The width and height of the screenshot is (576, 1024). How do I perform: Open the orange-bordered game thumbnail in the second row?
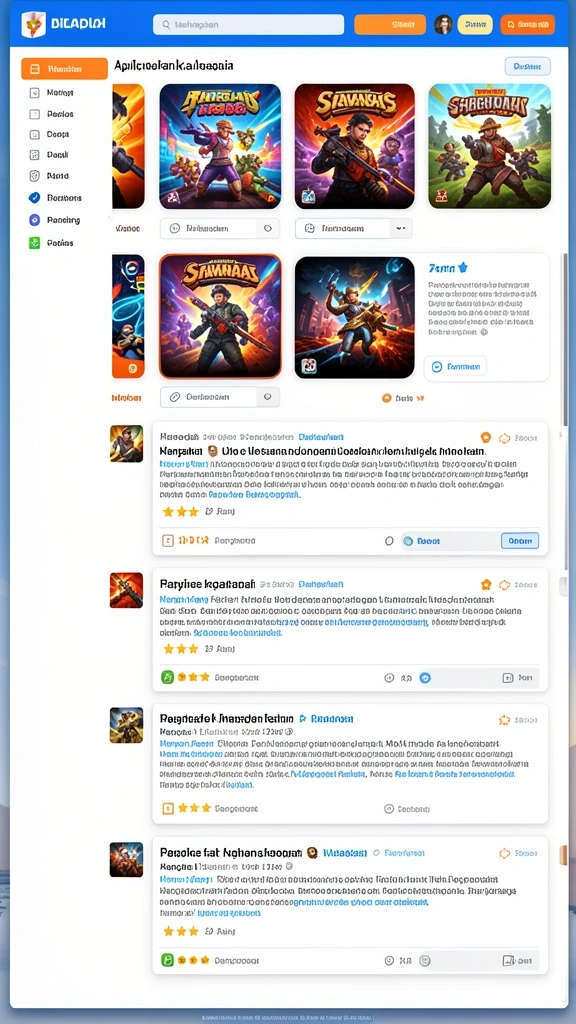[x=220, y=317]
